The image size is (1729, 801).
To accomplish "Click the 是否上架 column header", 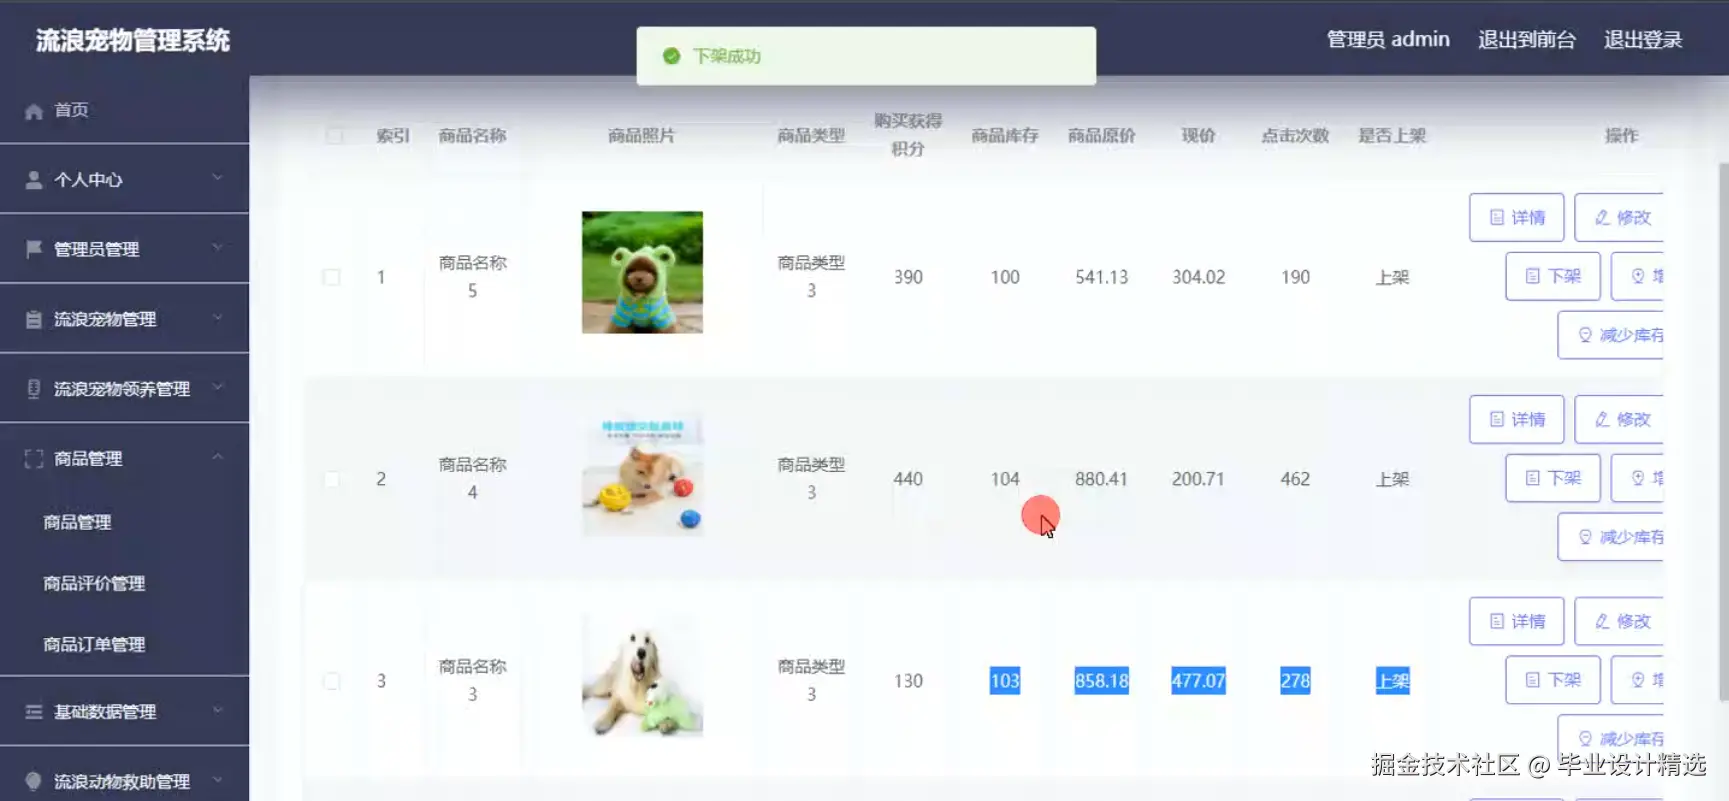I will click(x=1392, y=136).
